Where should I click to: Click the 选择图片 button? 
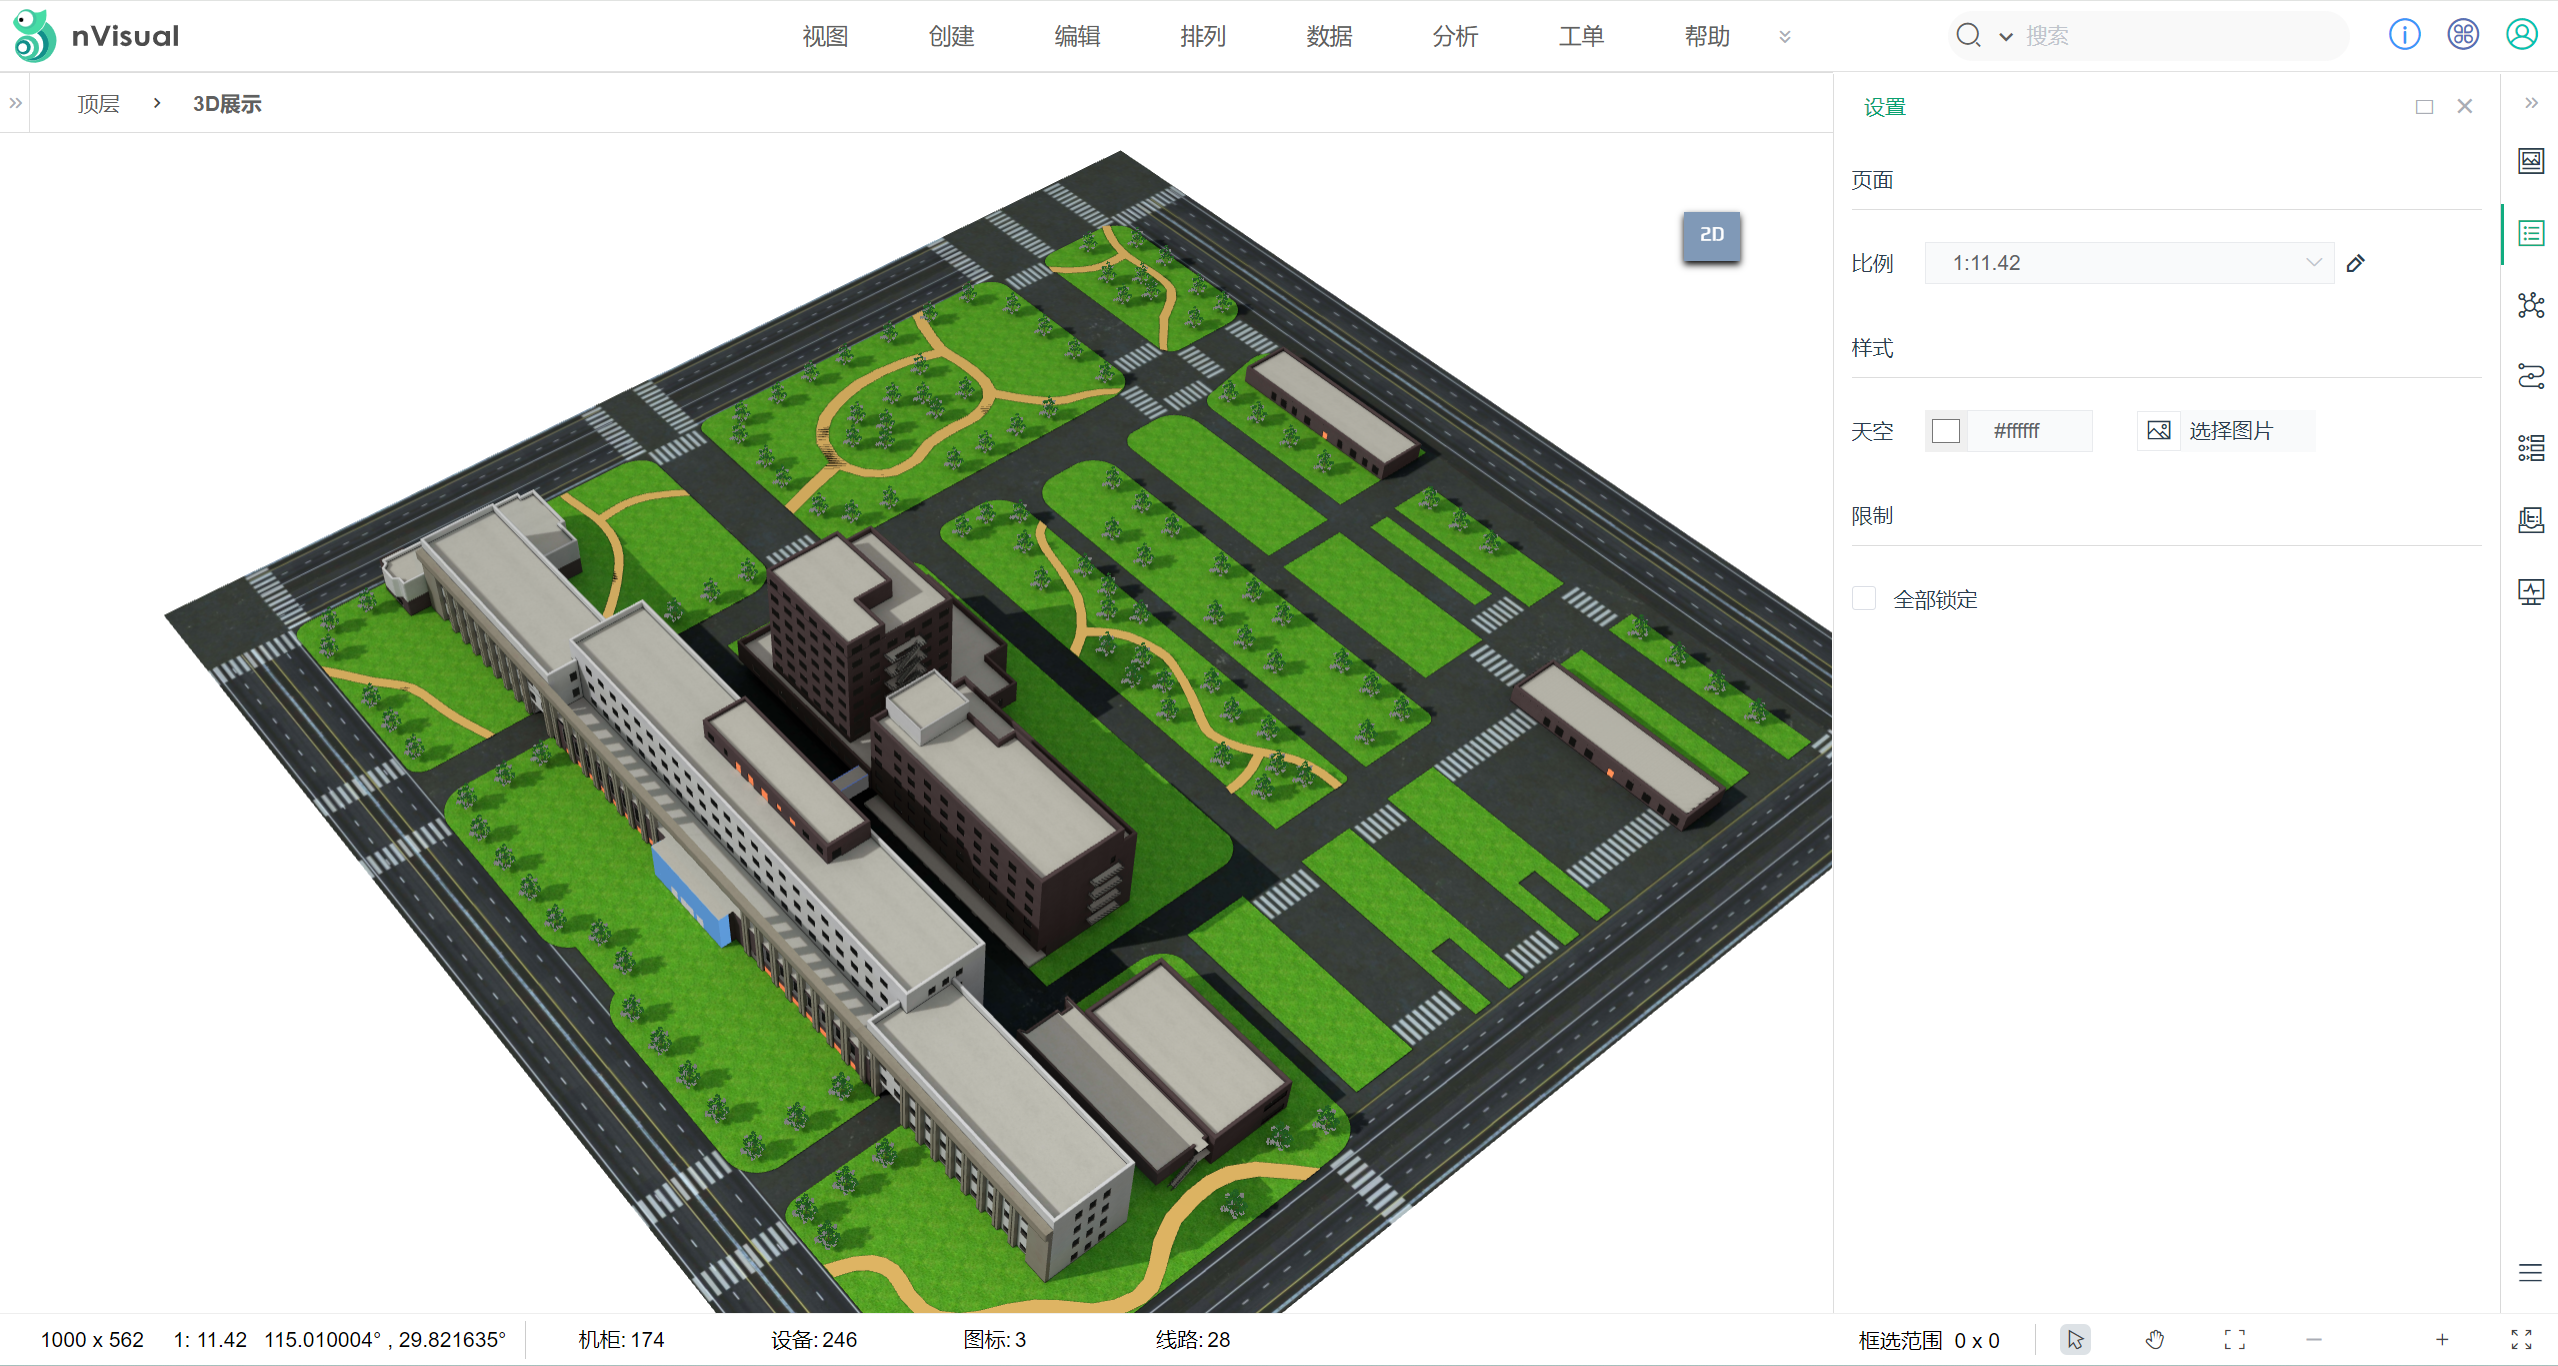pyautogui.click(x=2226, y=431)
